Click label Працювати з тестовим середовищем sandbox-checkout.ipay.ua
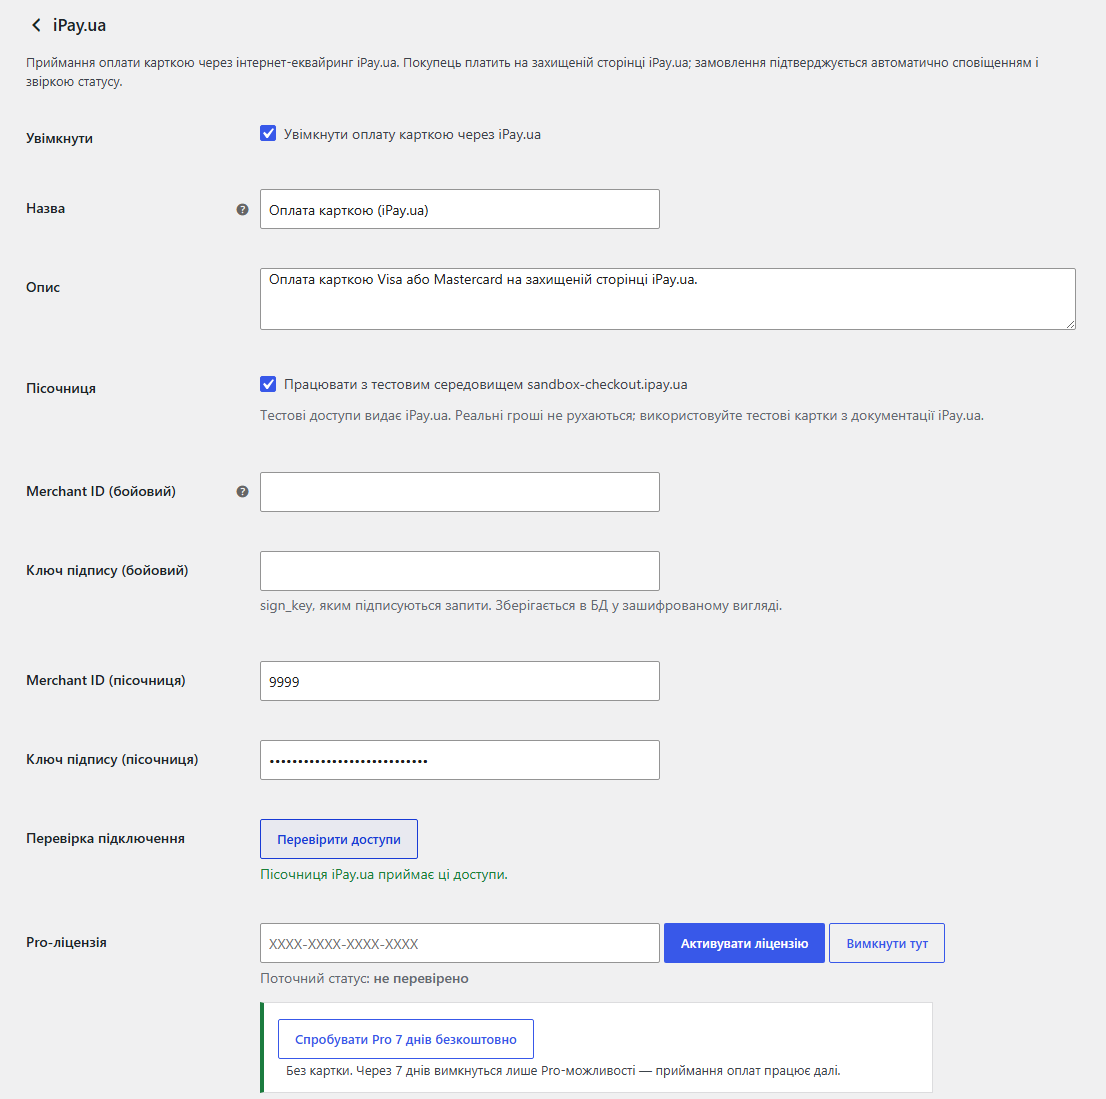1106x1099 pixels. [485, 384]
